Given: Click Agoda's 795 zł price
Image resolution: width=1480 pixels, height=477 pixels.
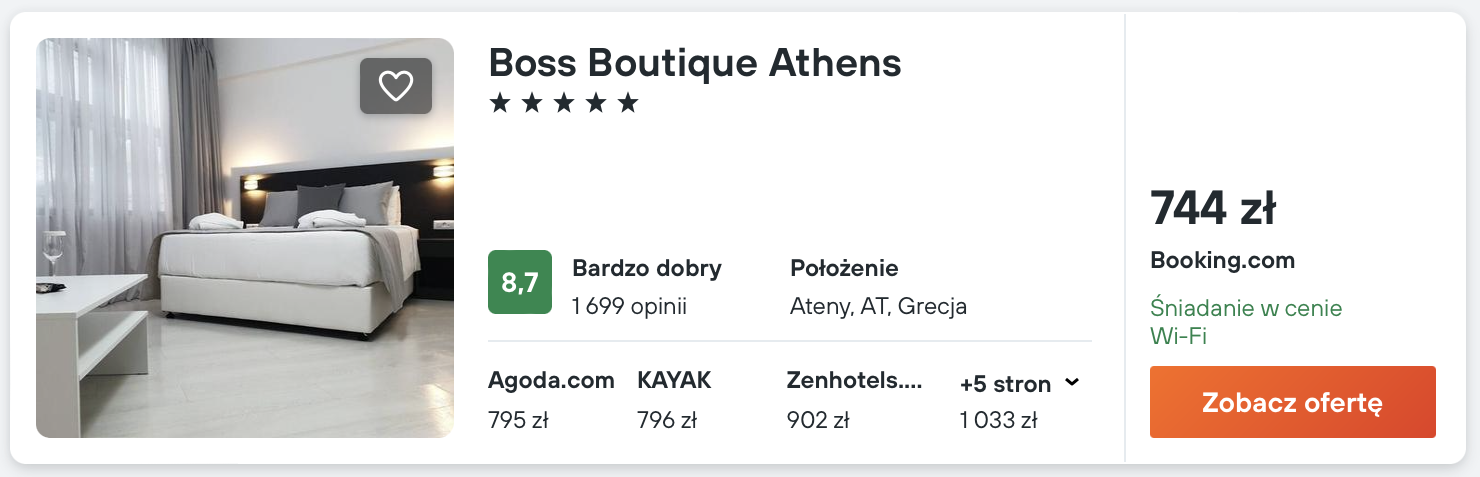Looking at the screenshot, I should point(518,420).
